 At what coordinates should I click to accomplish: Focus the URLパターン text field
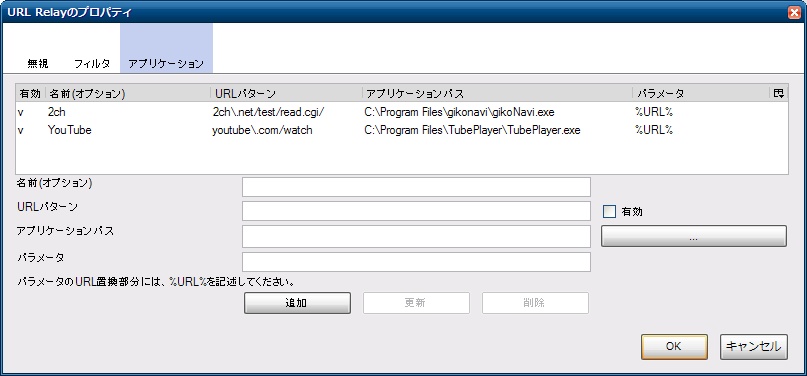(x=416, y=211)
